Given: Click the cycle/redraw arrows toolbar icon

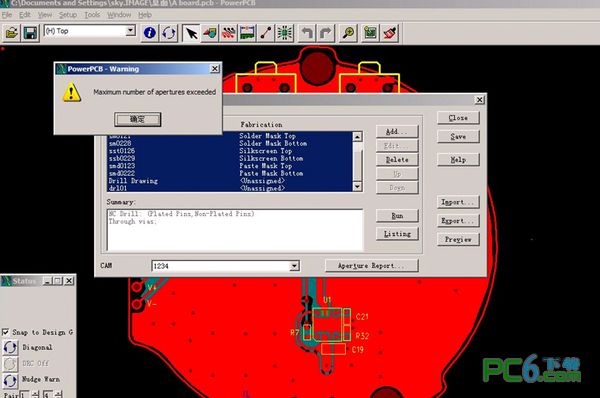Looking at the screenshot, I should click(169, 33).
